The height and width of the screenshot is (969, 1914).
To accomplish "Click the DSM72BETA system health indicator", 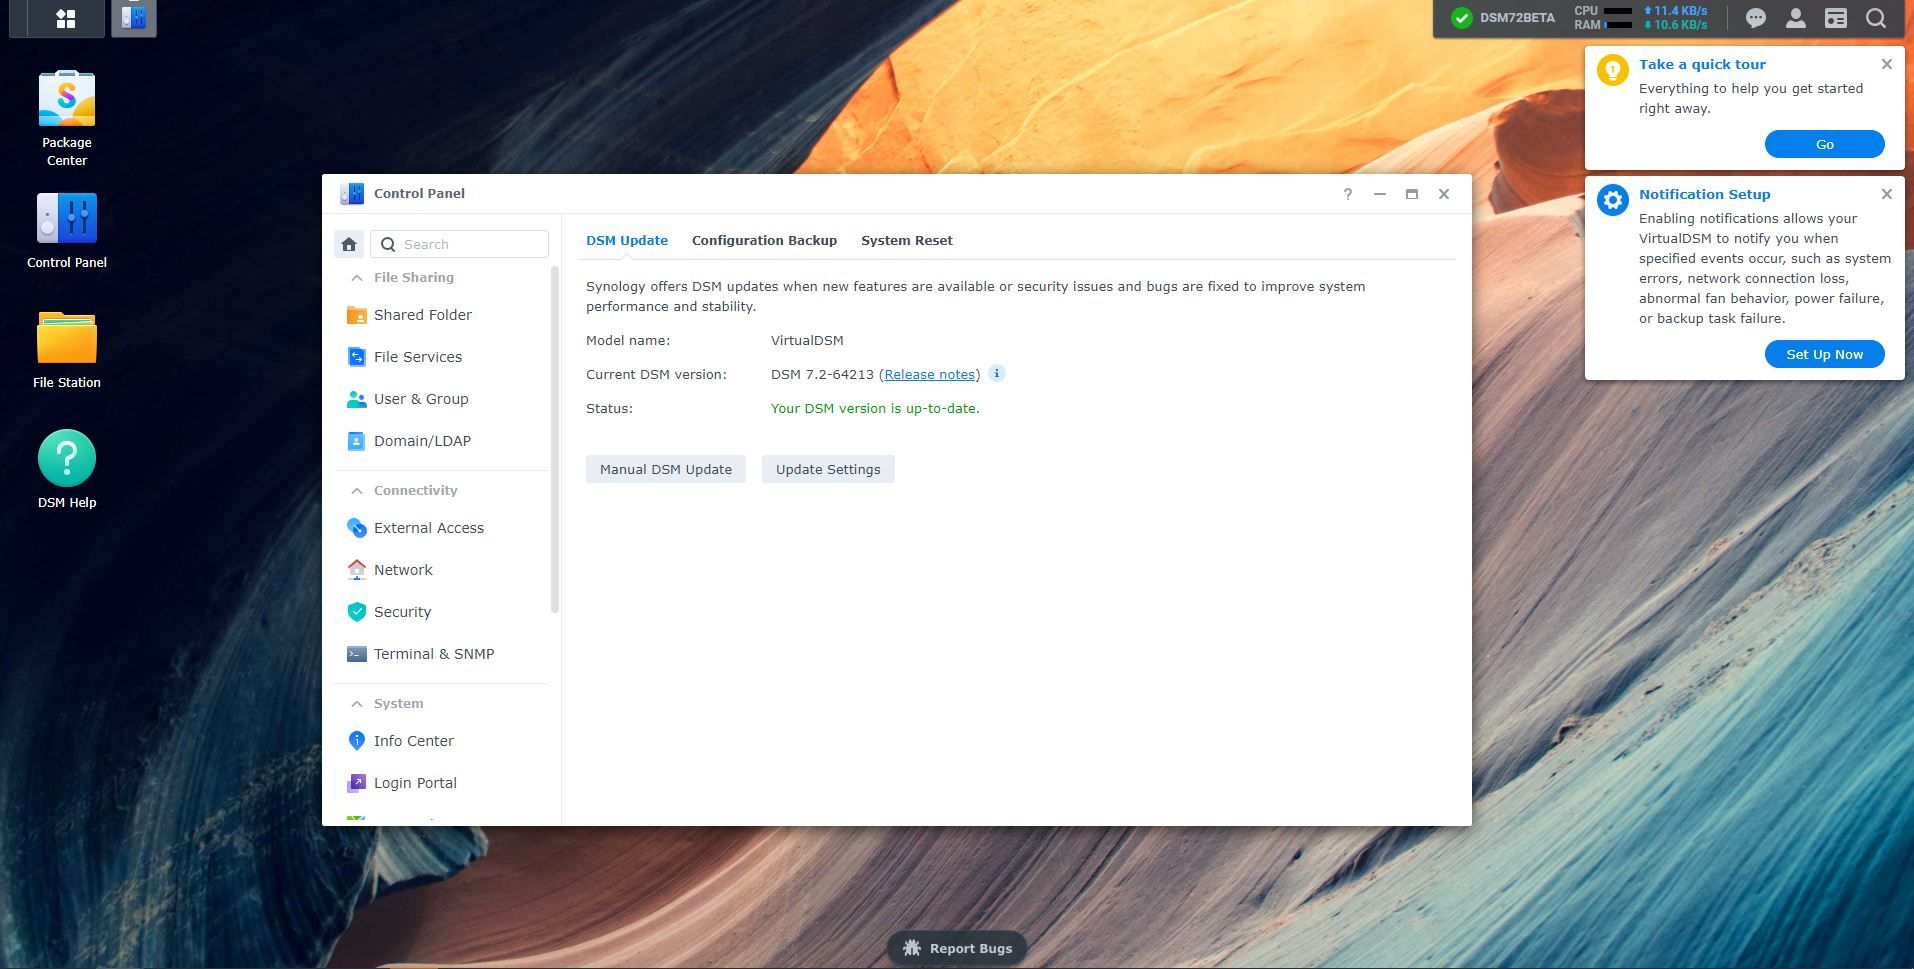I will pos(1503,18).
